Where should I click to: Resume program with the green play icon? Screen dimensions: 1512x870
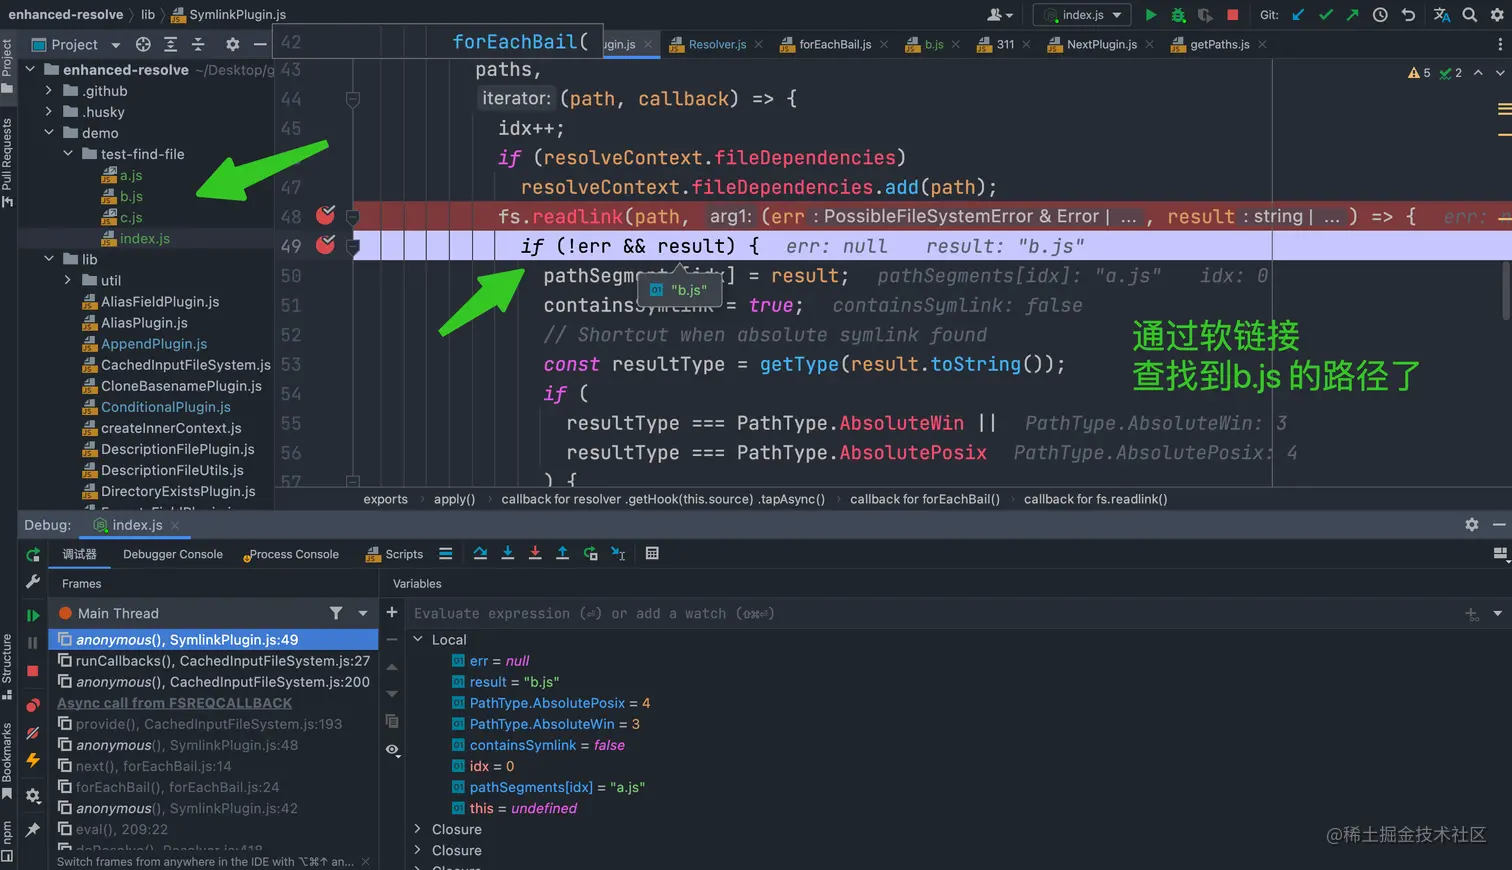coord(33,616)
